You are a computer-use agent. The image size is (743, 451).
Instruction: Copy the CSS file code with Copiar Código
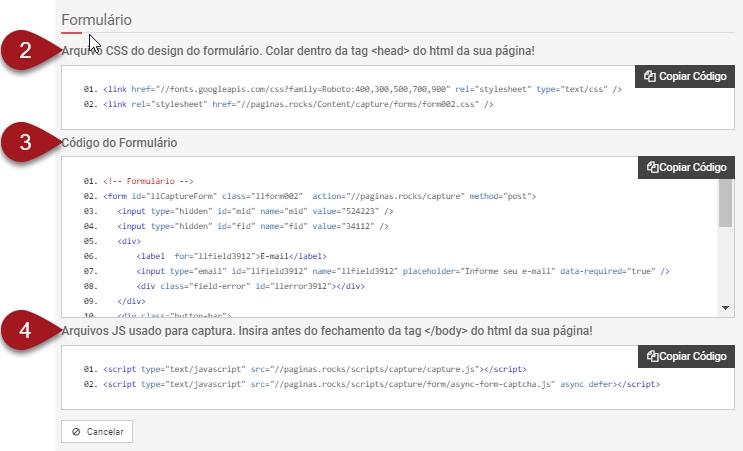tap(685, 76)
